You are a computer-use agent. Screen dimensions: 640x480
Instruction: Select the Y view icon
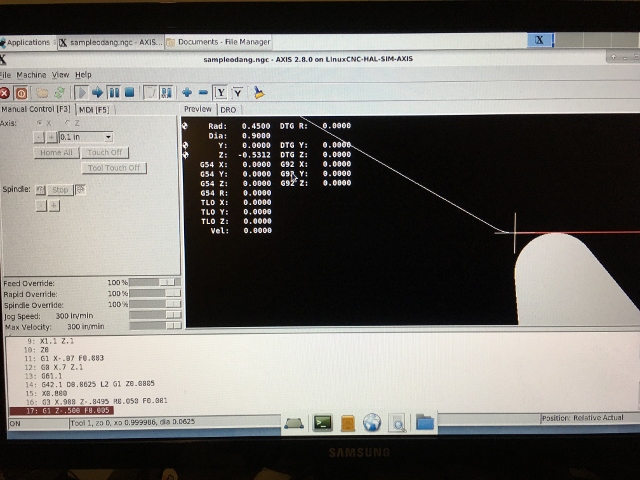[x=221, y=93]
